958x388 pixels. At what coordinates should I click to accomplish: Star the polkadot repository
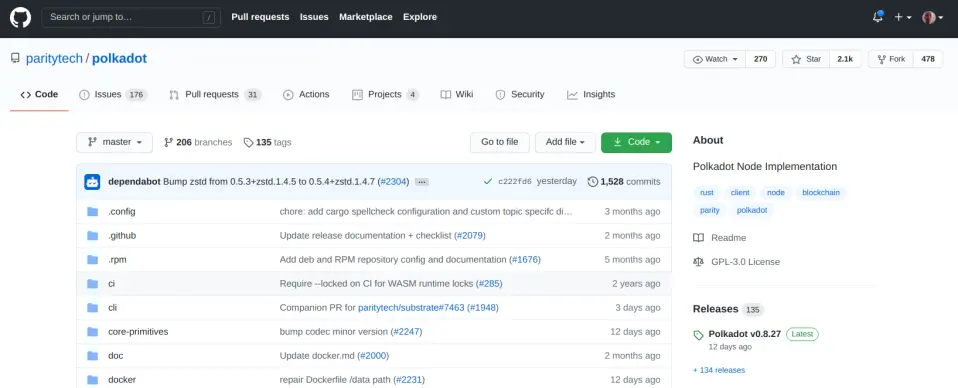coord(806,59)
